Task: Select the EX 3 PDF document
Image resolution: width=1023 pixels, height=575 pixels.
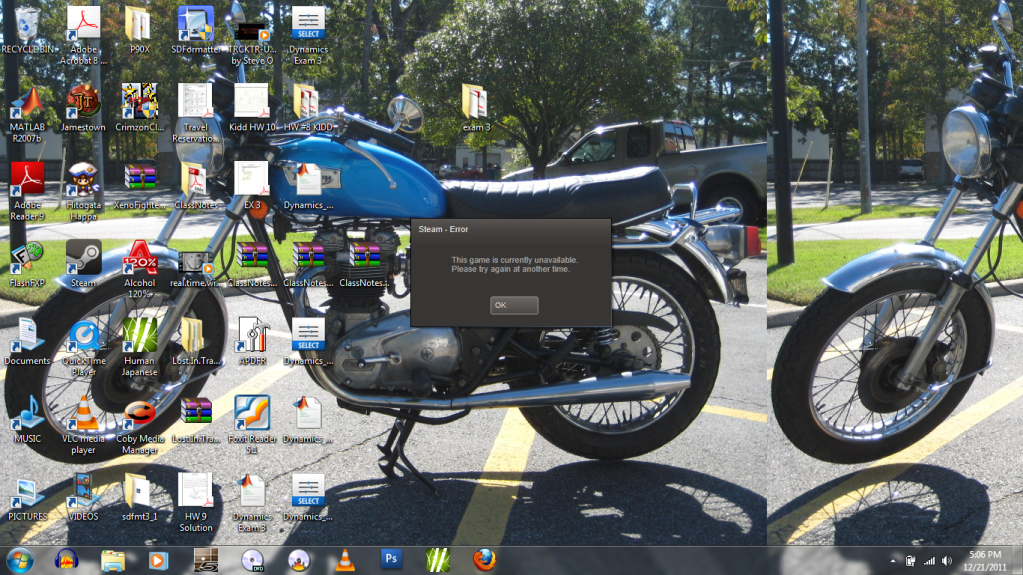Action: tap(252, 186)
